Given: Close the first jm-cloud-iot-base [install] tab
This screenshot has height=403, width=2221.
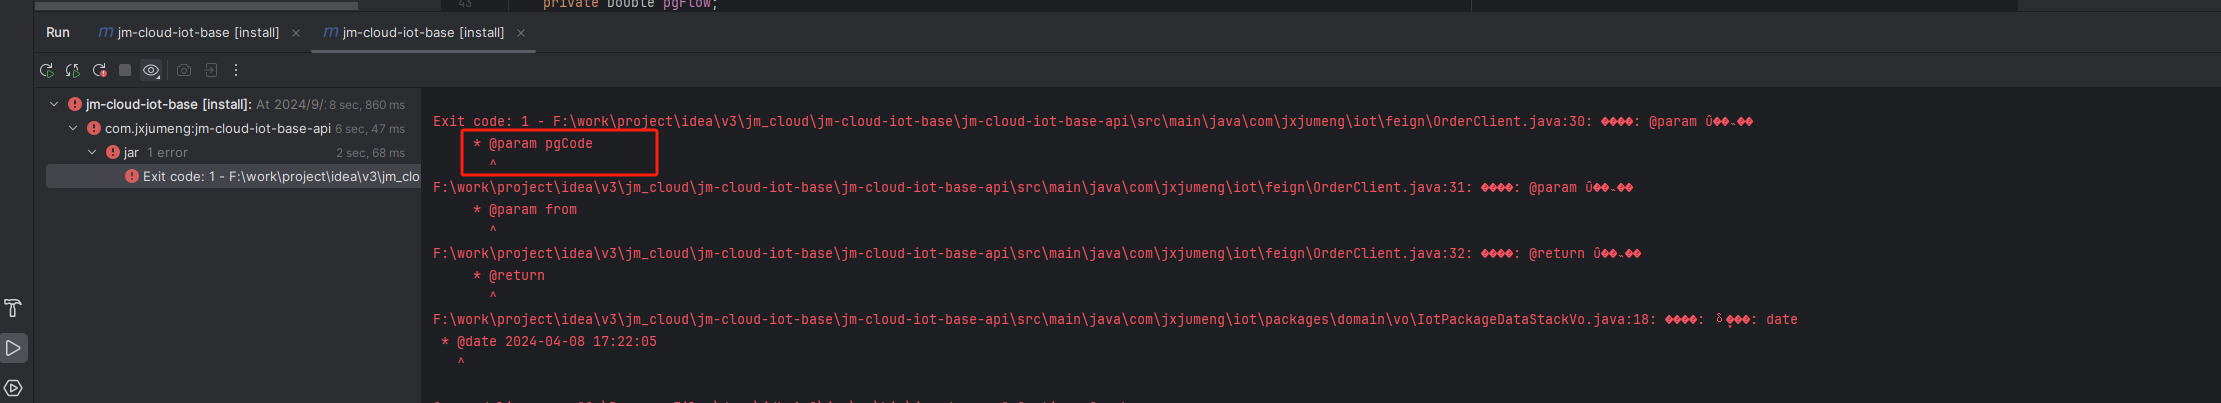Looking at the screenshot, I should pyautogui.click(x=296, y=33).
